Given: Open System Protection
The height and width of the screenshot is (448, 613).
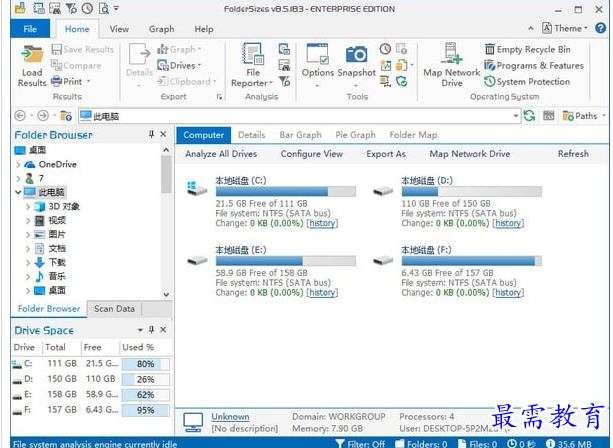Looking at the screenshot, I should coord(527,81).
